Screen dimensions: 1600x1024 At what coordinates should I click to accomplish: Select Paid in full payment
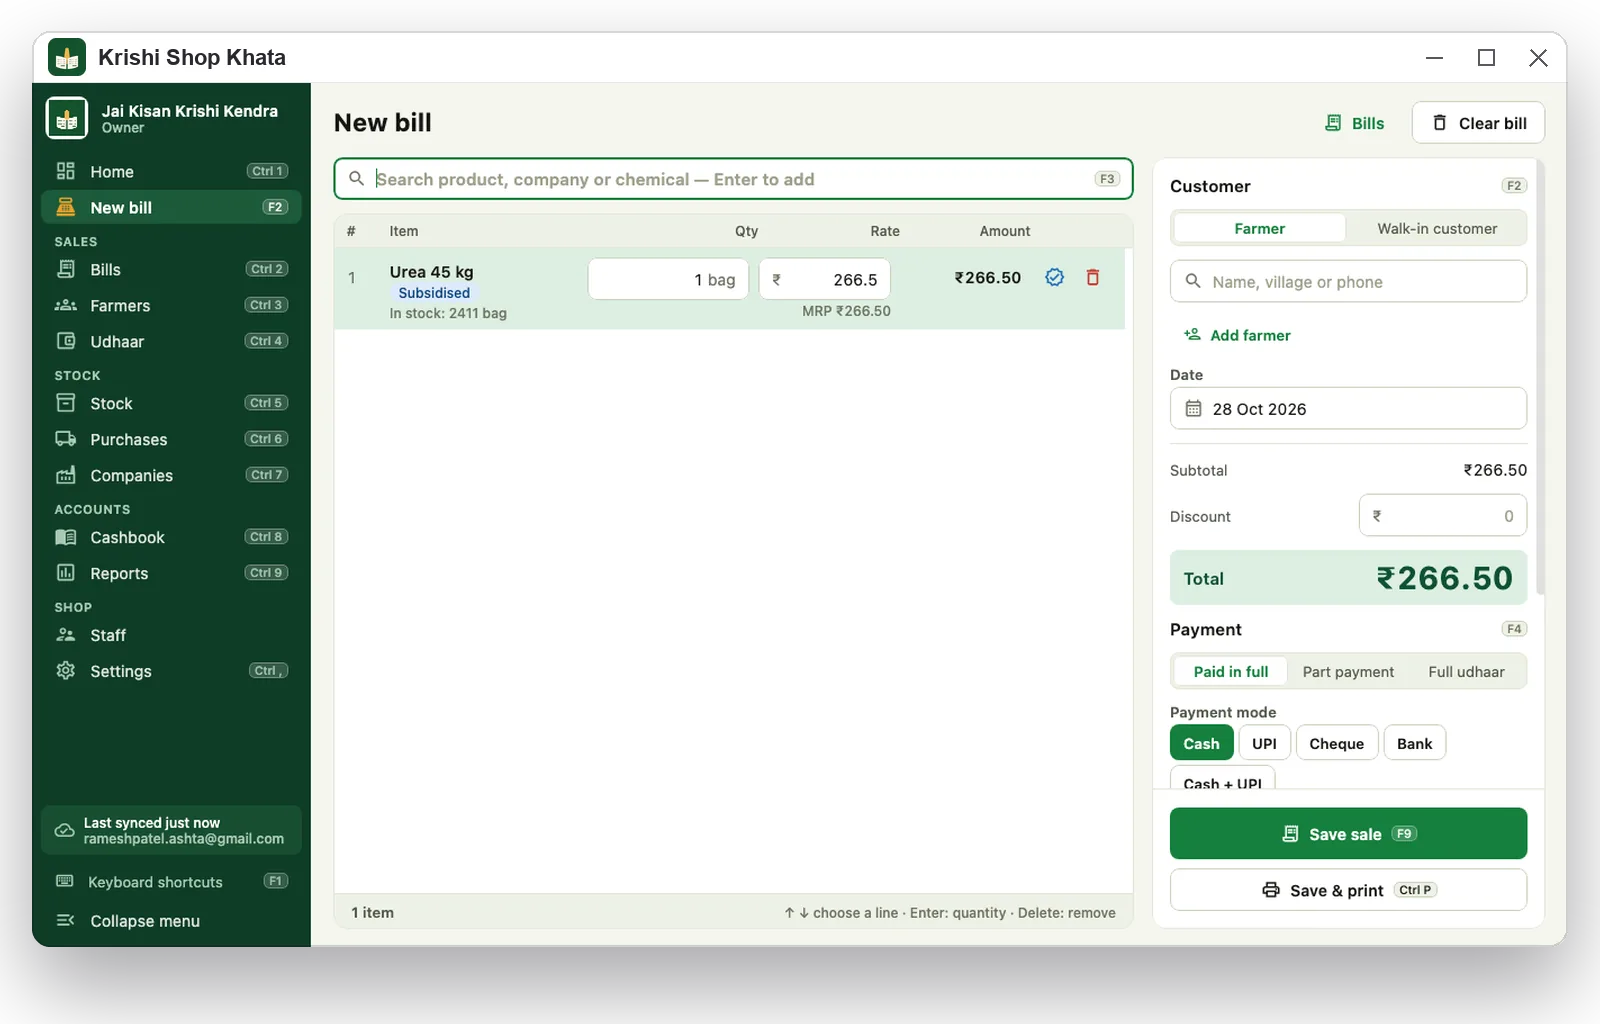pos(1231,672)
